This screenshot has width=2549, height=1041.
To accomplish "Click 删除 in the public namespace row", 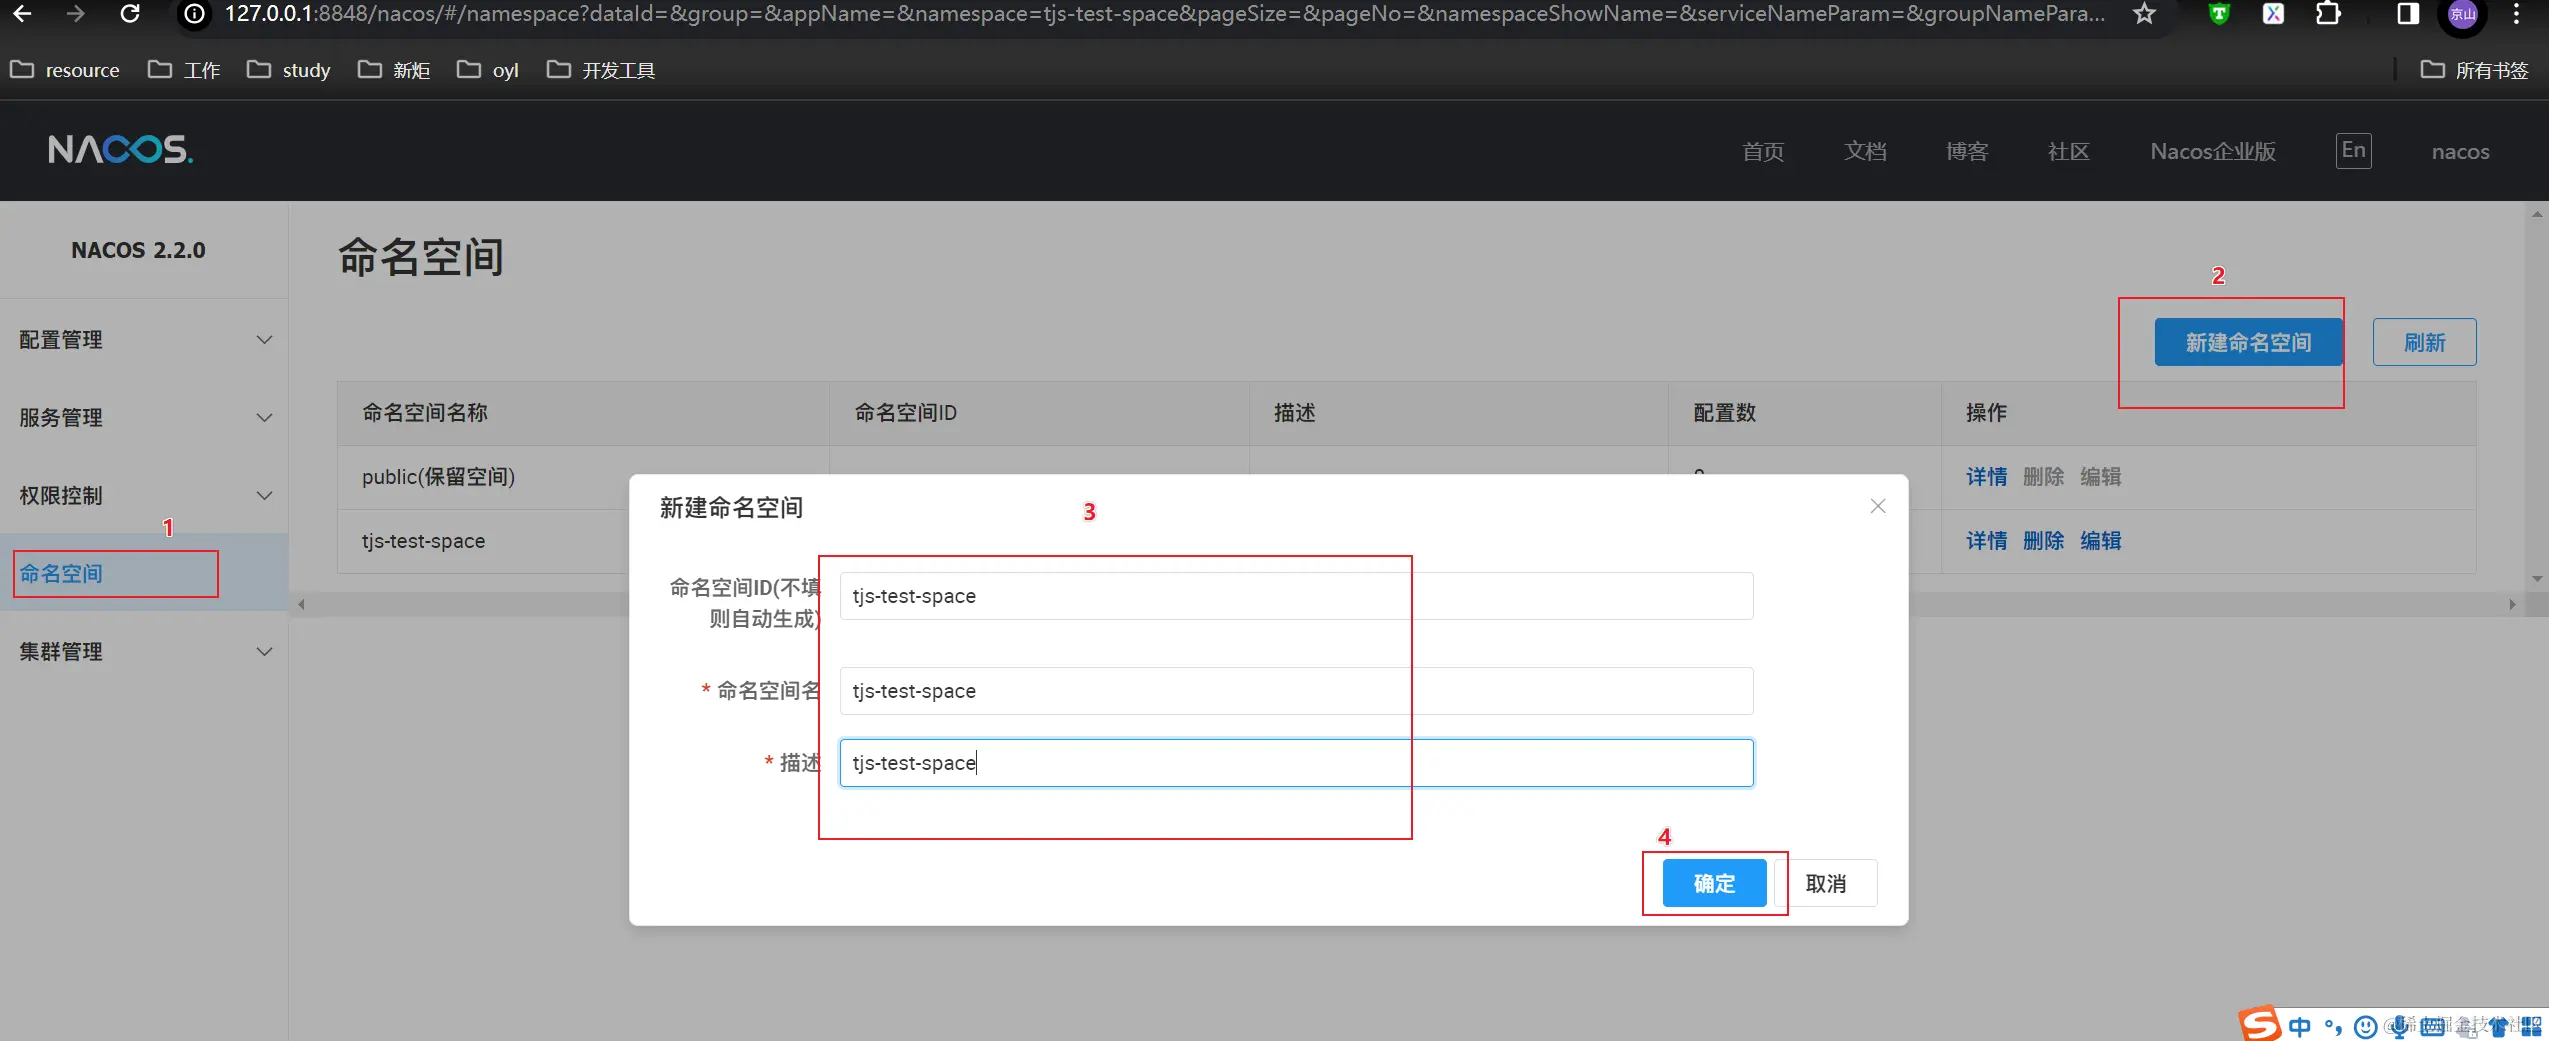I will pos(2043,477).
